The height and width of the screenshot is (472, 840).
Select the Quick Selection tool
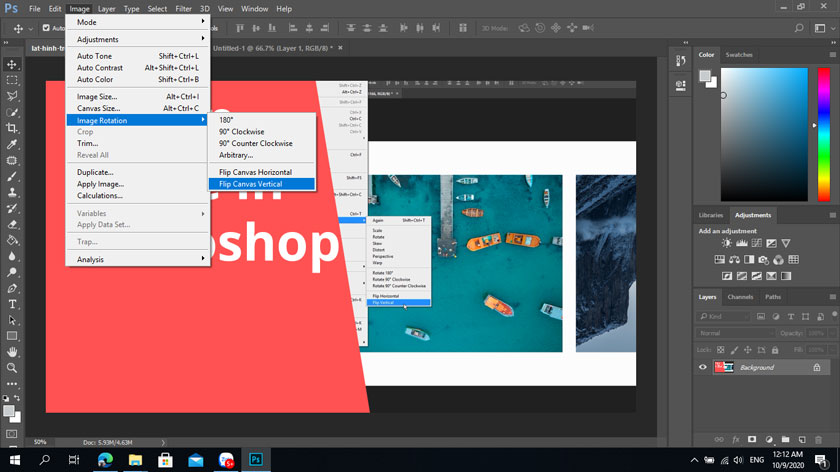pos(12,113)
